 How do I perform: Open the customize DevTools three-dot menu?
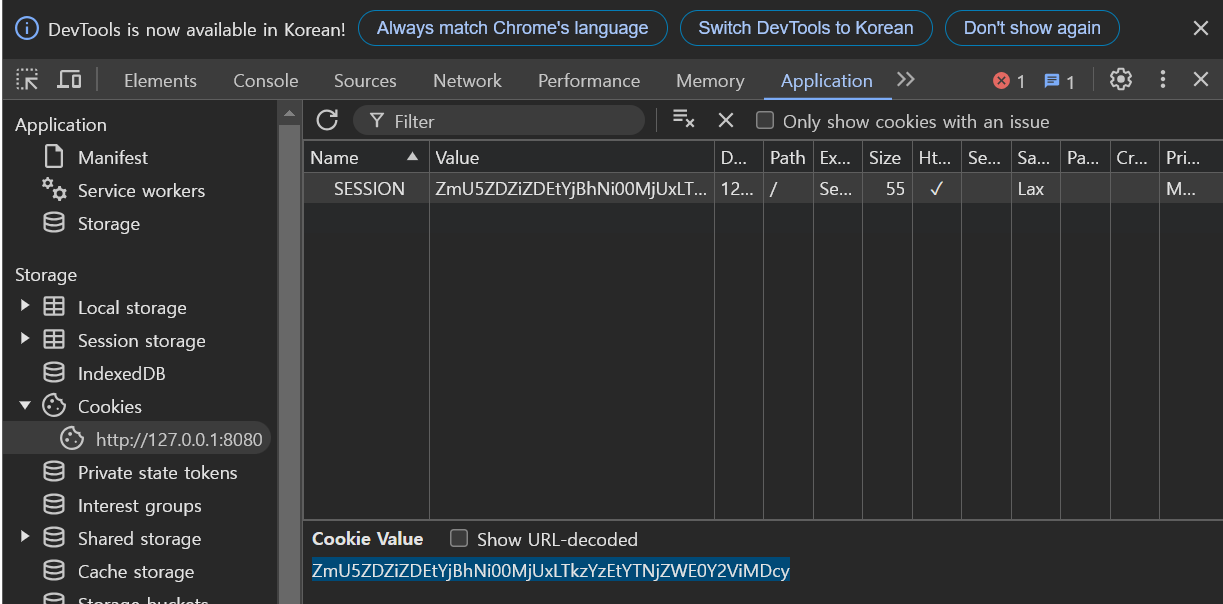[1162, 79]
